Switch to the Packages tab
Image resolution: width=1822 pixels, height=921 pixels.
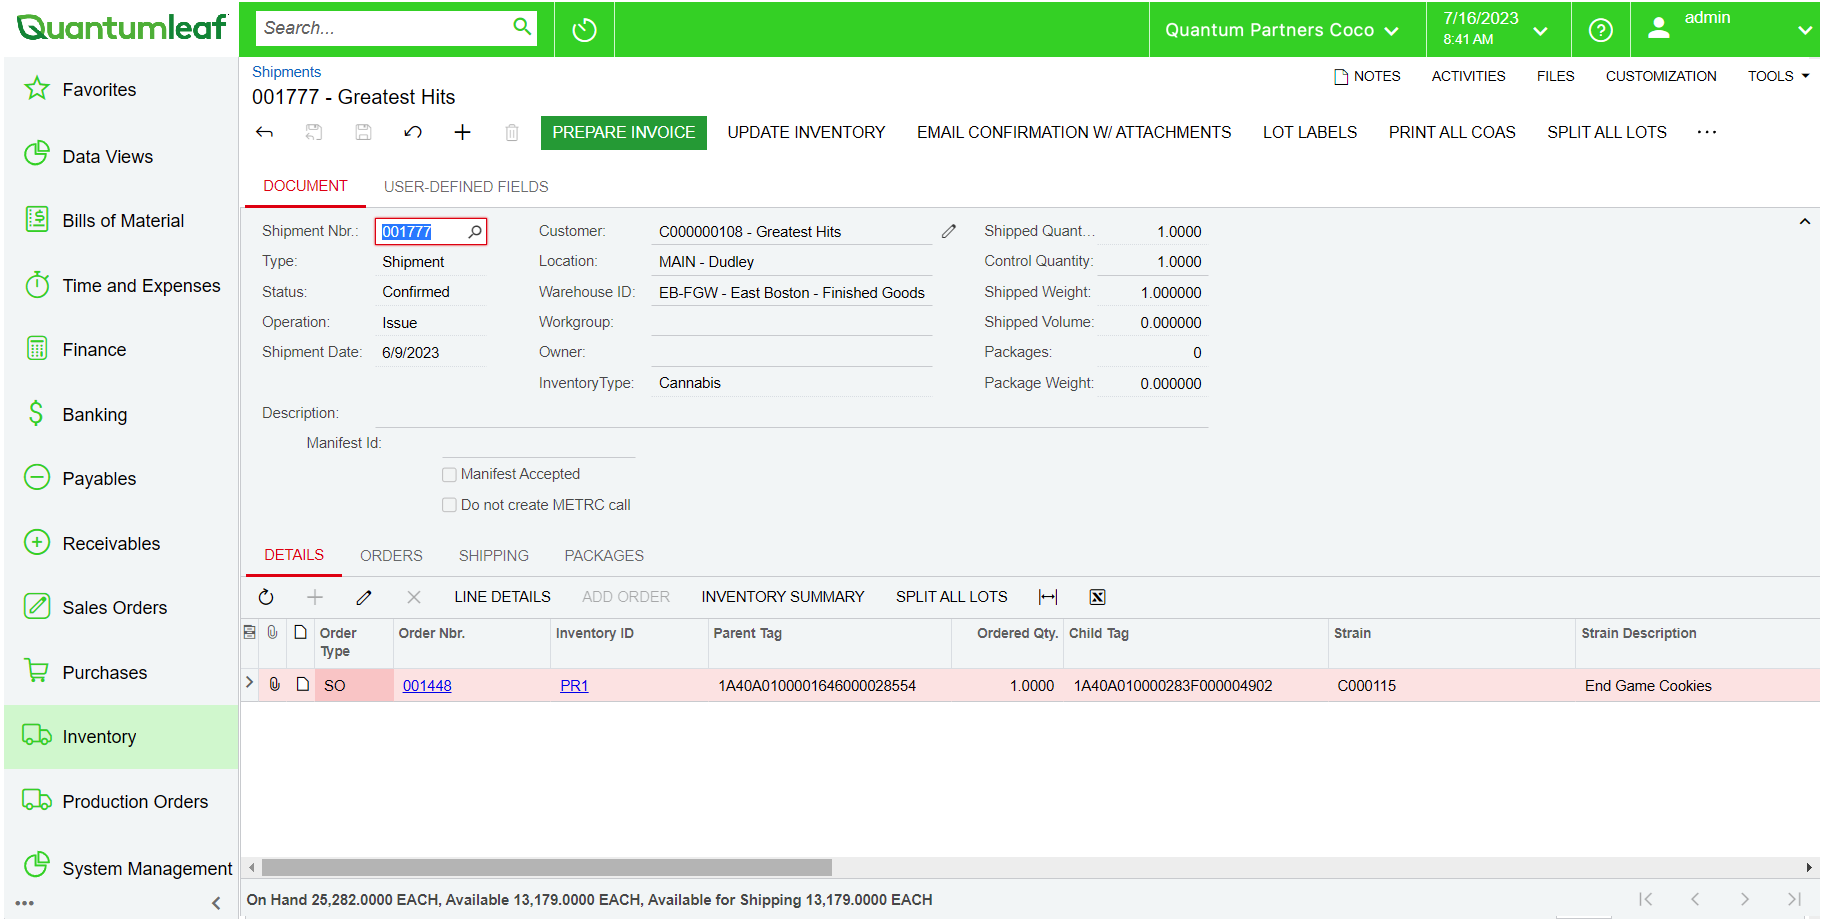click(x=604, y=556)
